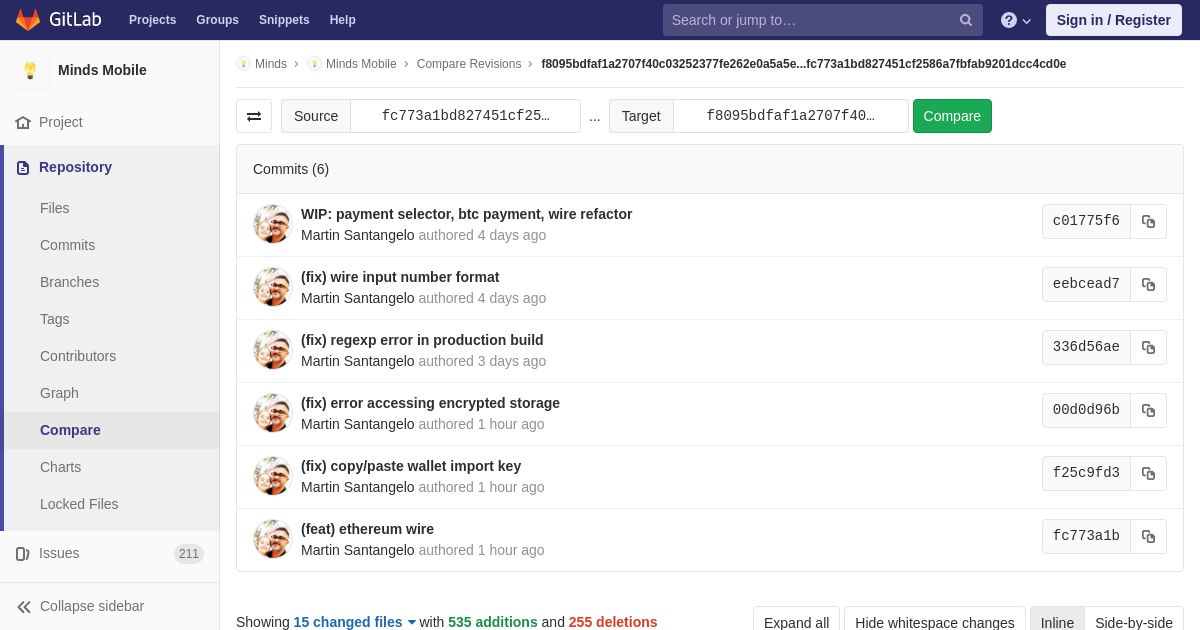Click the Commits (6) header text
Screen dimensions: 1200x630
click(291, 169)
